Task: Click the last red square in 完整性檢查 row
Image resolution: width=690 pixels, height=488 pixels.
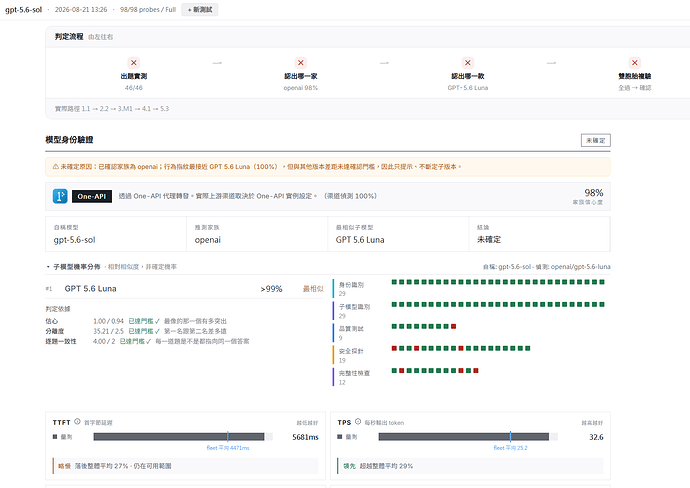Action: click(476, 371)
